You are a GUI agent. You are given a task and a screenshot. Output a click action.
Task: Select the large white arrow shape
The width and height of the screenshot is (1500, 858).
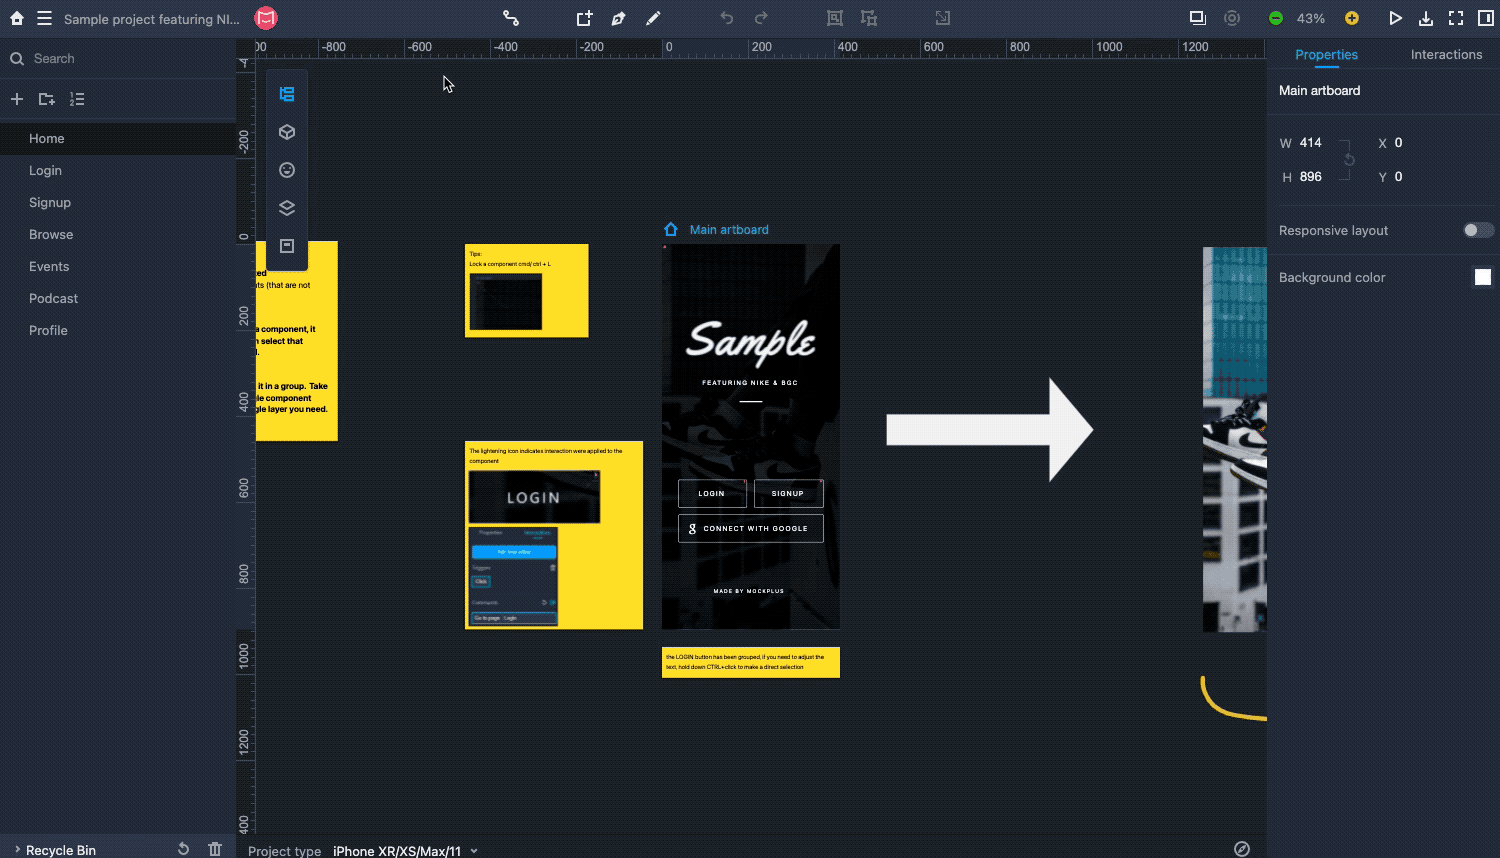pyautogui.click(x=990, y=430)
